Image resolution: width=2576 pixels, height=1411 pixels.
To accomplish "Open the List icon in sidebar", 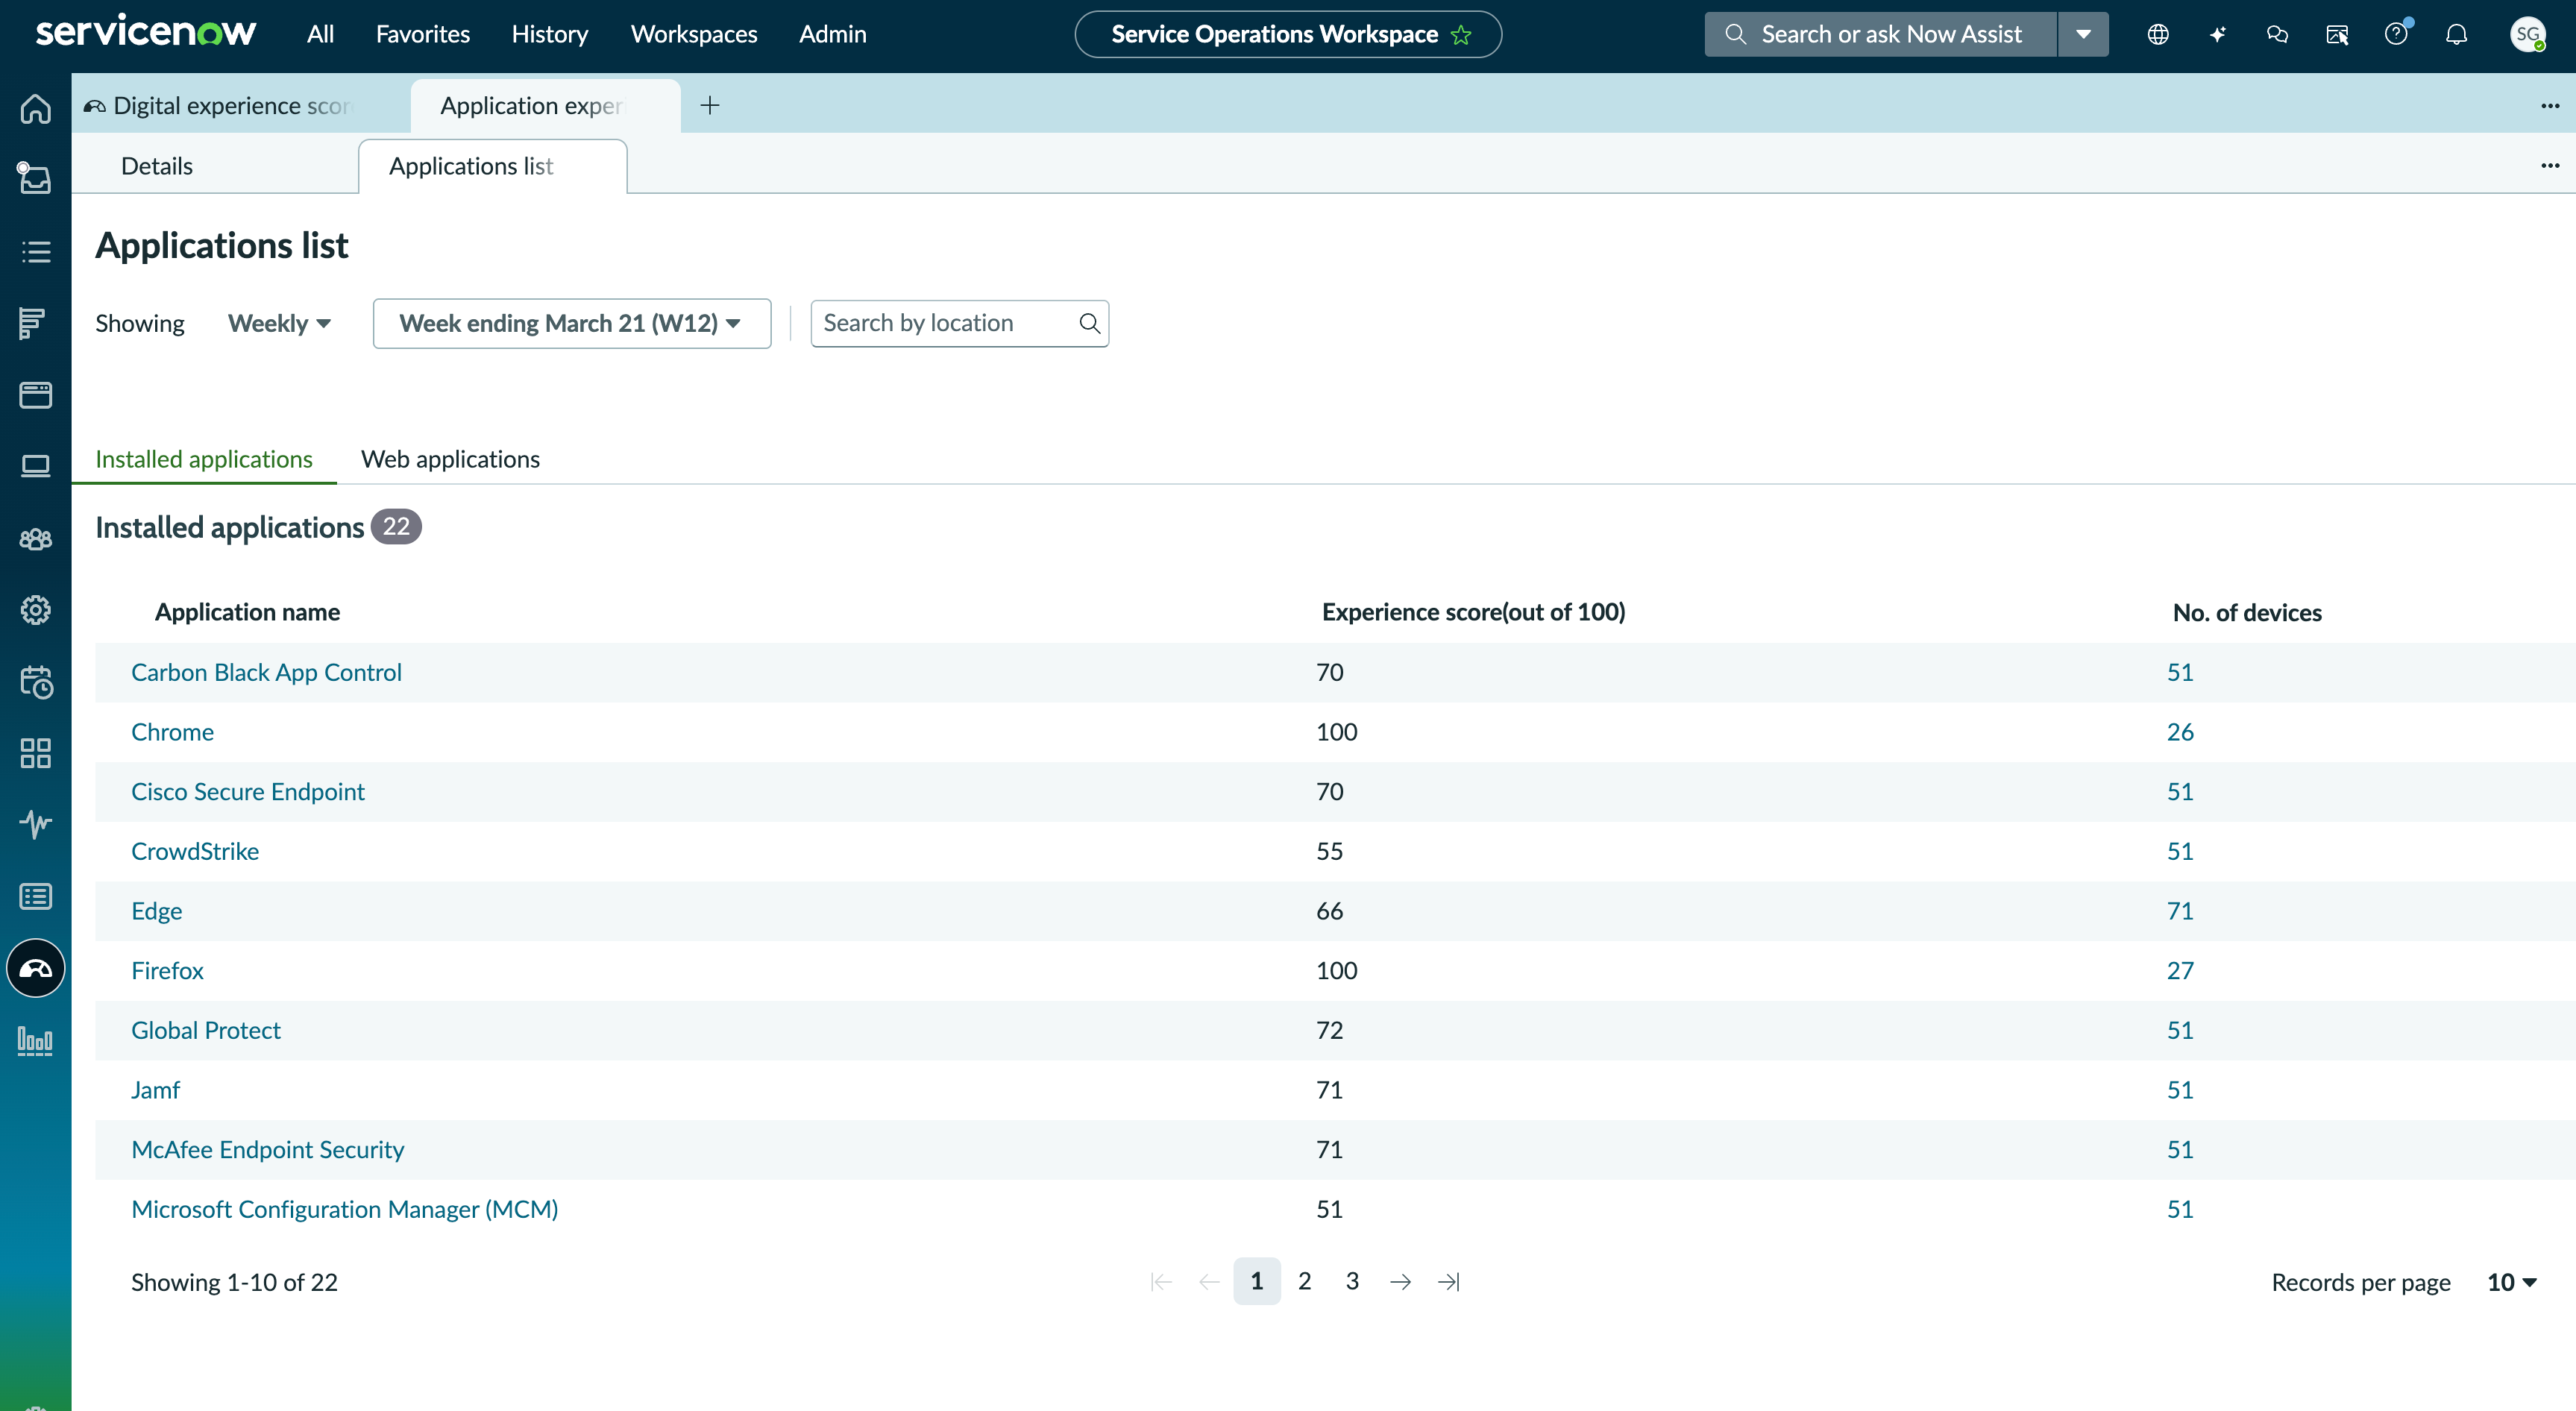I will tap(36, 251).
